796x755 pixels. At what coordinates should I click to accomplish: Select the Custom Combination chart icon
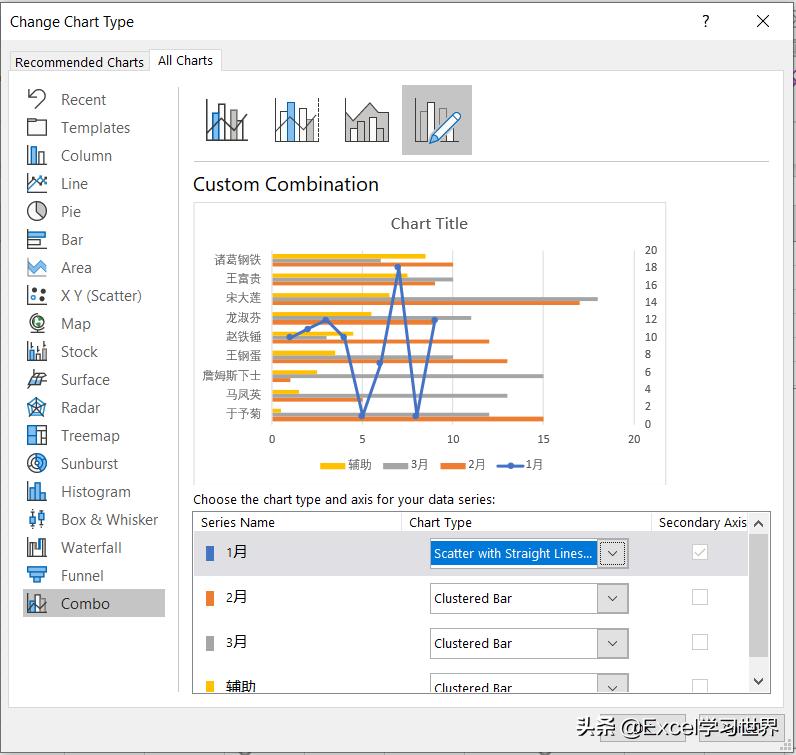point(437,120)
